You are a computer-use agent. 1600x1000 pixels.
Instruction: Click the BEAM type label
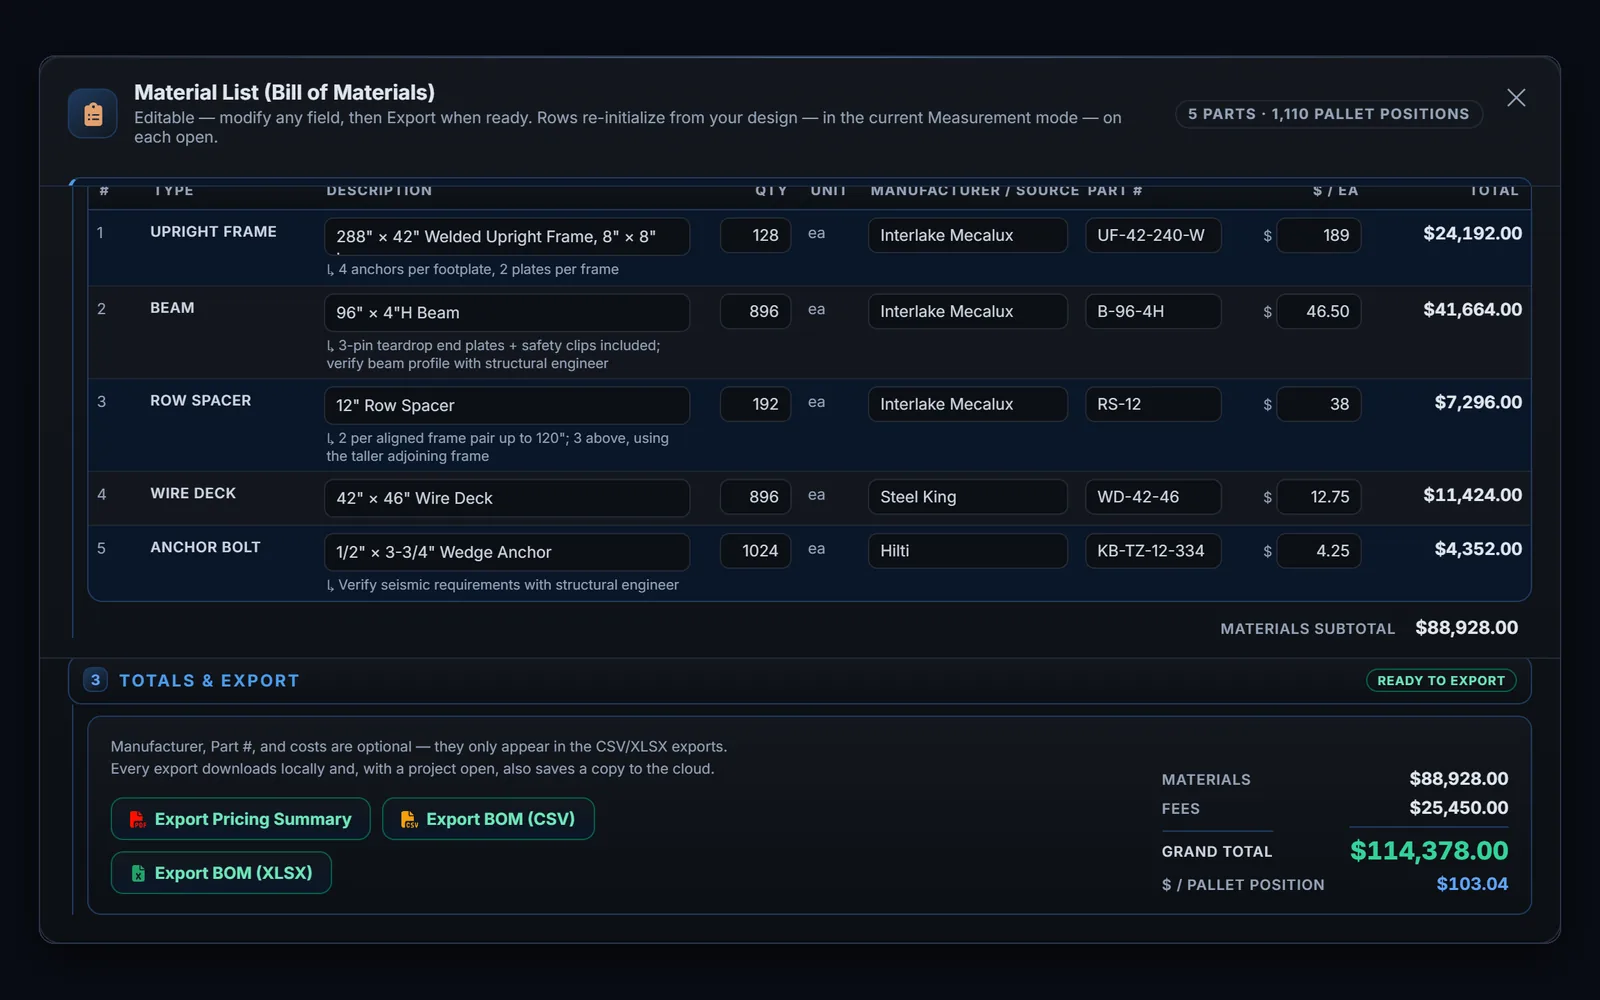(x=172, y=308)
